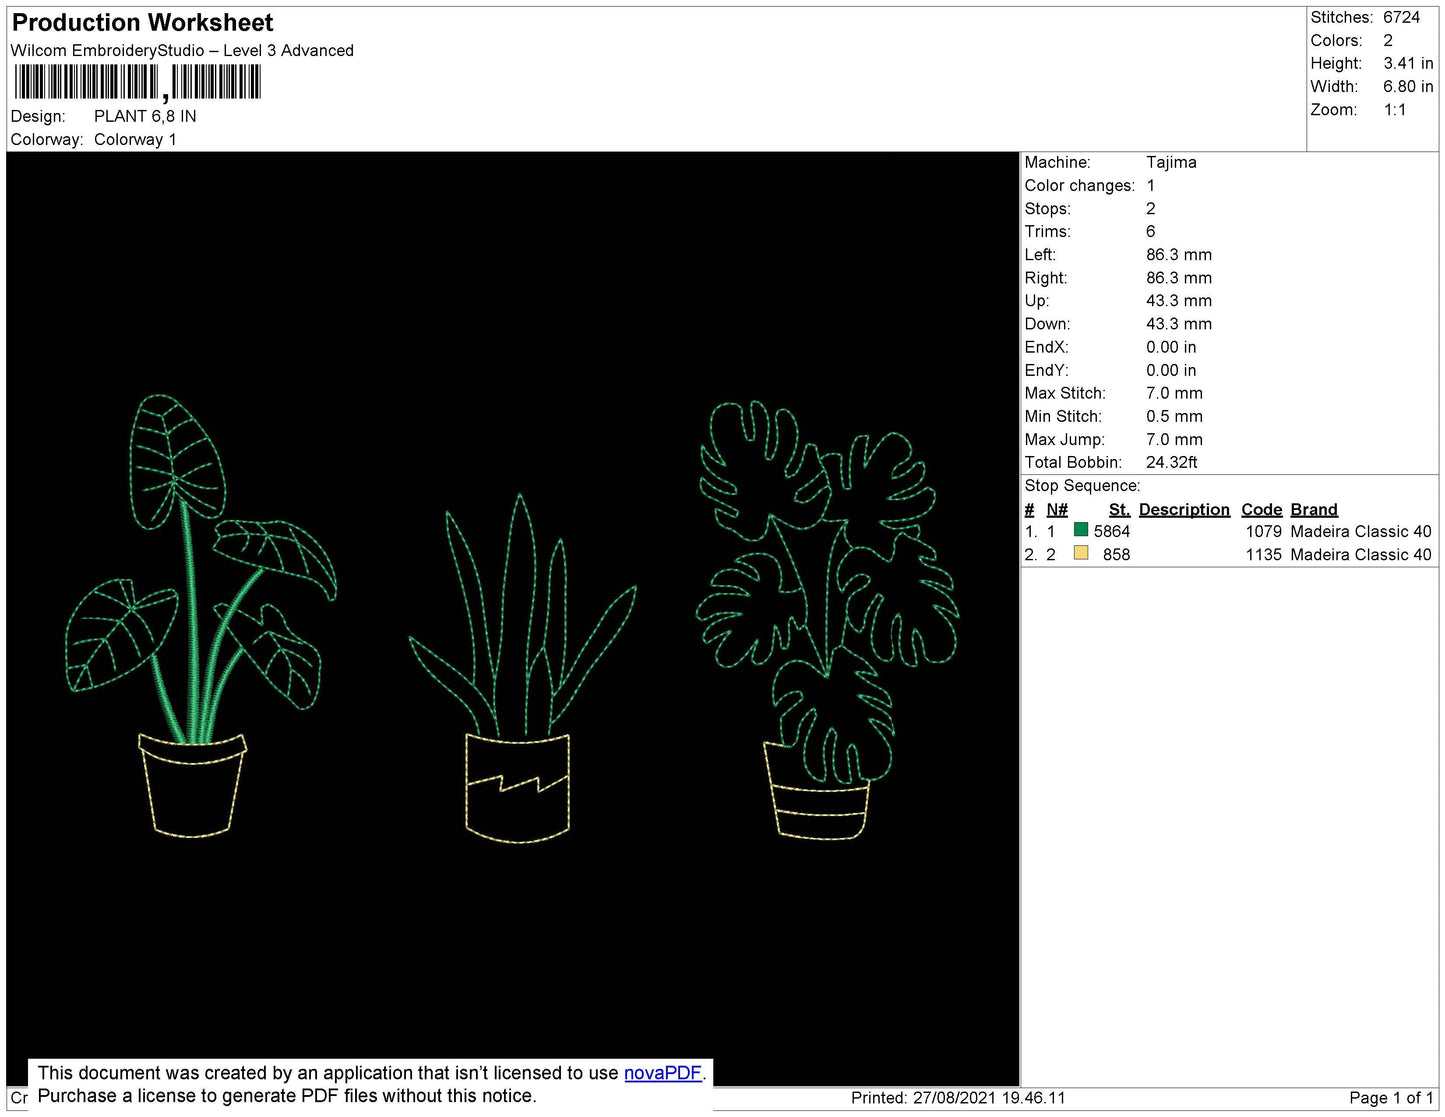
Task: Click the left Alocasia plant embroidery design
Action: [200, 615]
